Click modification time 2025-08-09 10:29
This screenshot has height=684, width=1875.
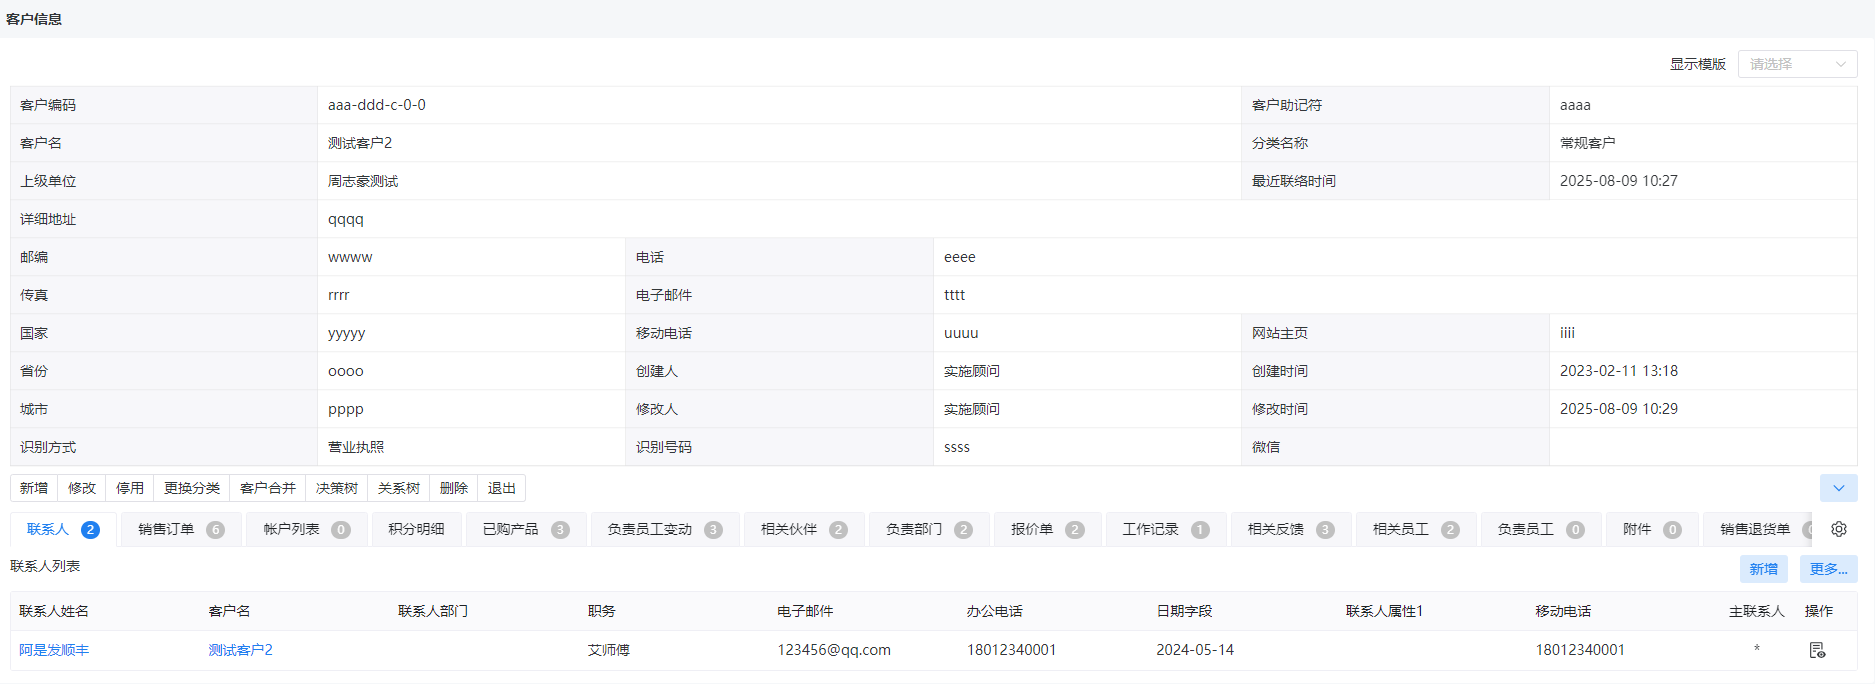pyautogui.click(x=1619, y=409)
